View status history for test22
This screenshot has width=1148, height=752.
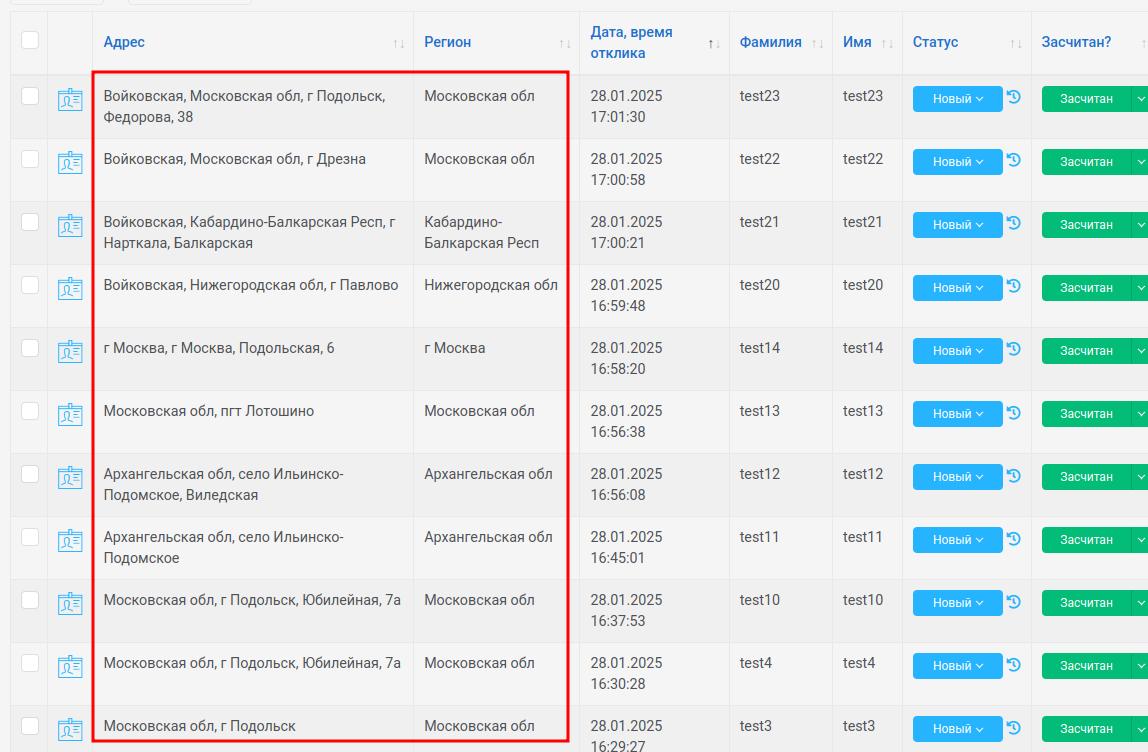pyautogui.click(x=1013, y=160)
